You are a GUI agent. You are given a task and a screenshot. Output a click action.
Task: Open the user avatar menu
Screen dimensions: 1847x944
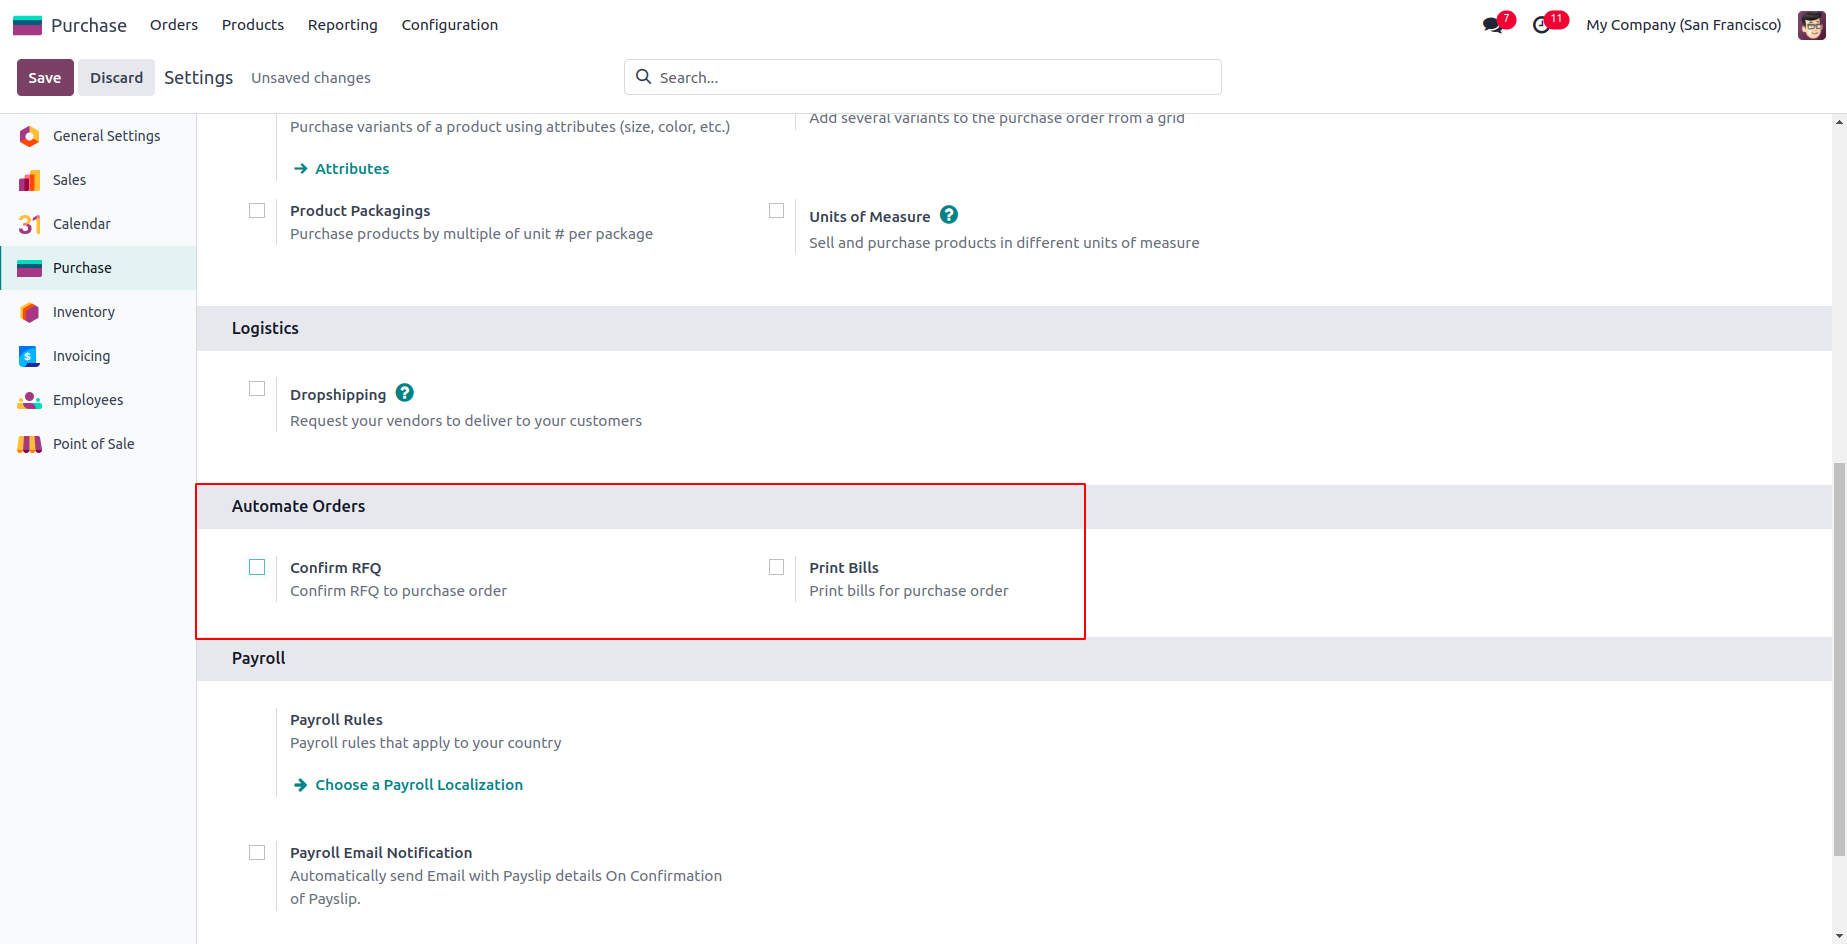1811,25
